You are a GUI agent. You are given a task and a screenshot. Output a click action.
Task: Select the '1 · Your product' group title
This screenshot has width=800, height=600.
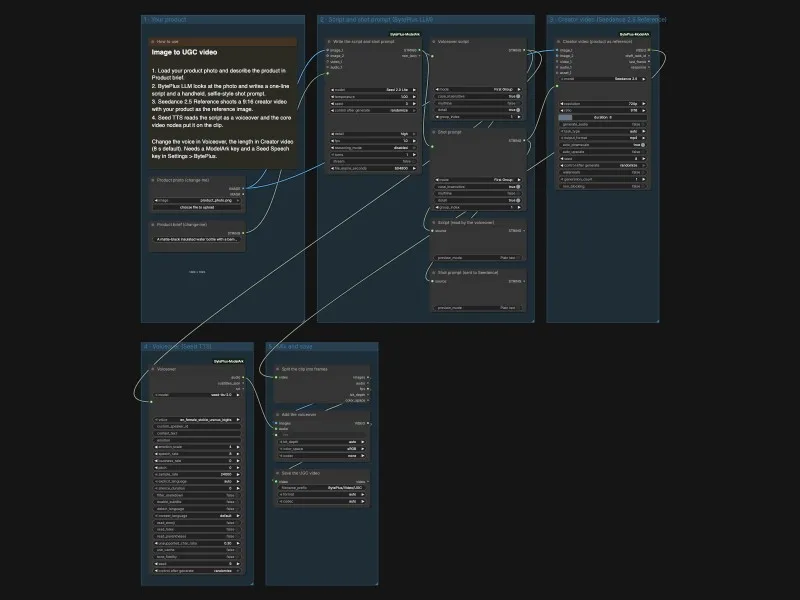pyautogui.click(x=165, y=19)
